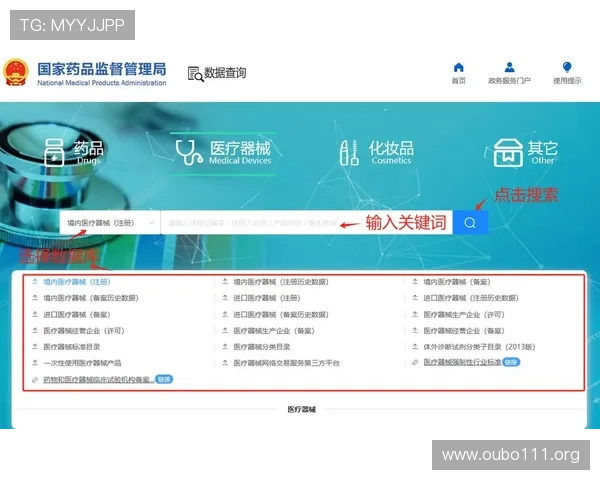Select the stethoscope icon for 医疗器械
The width and height of the screenshot is (600, 480).
point(188,152)
